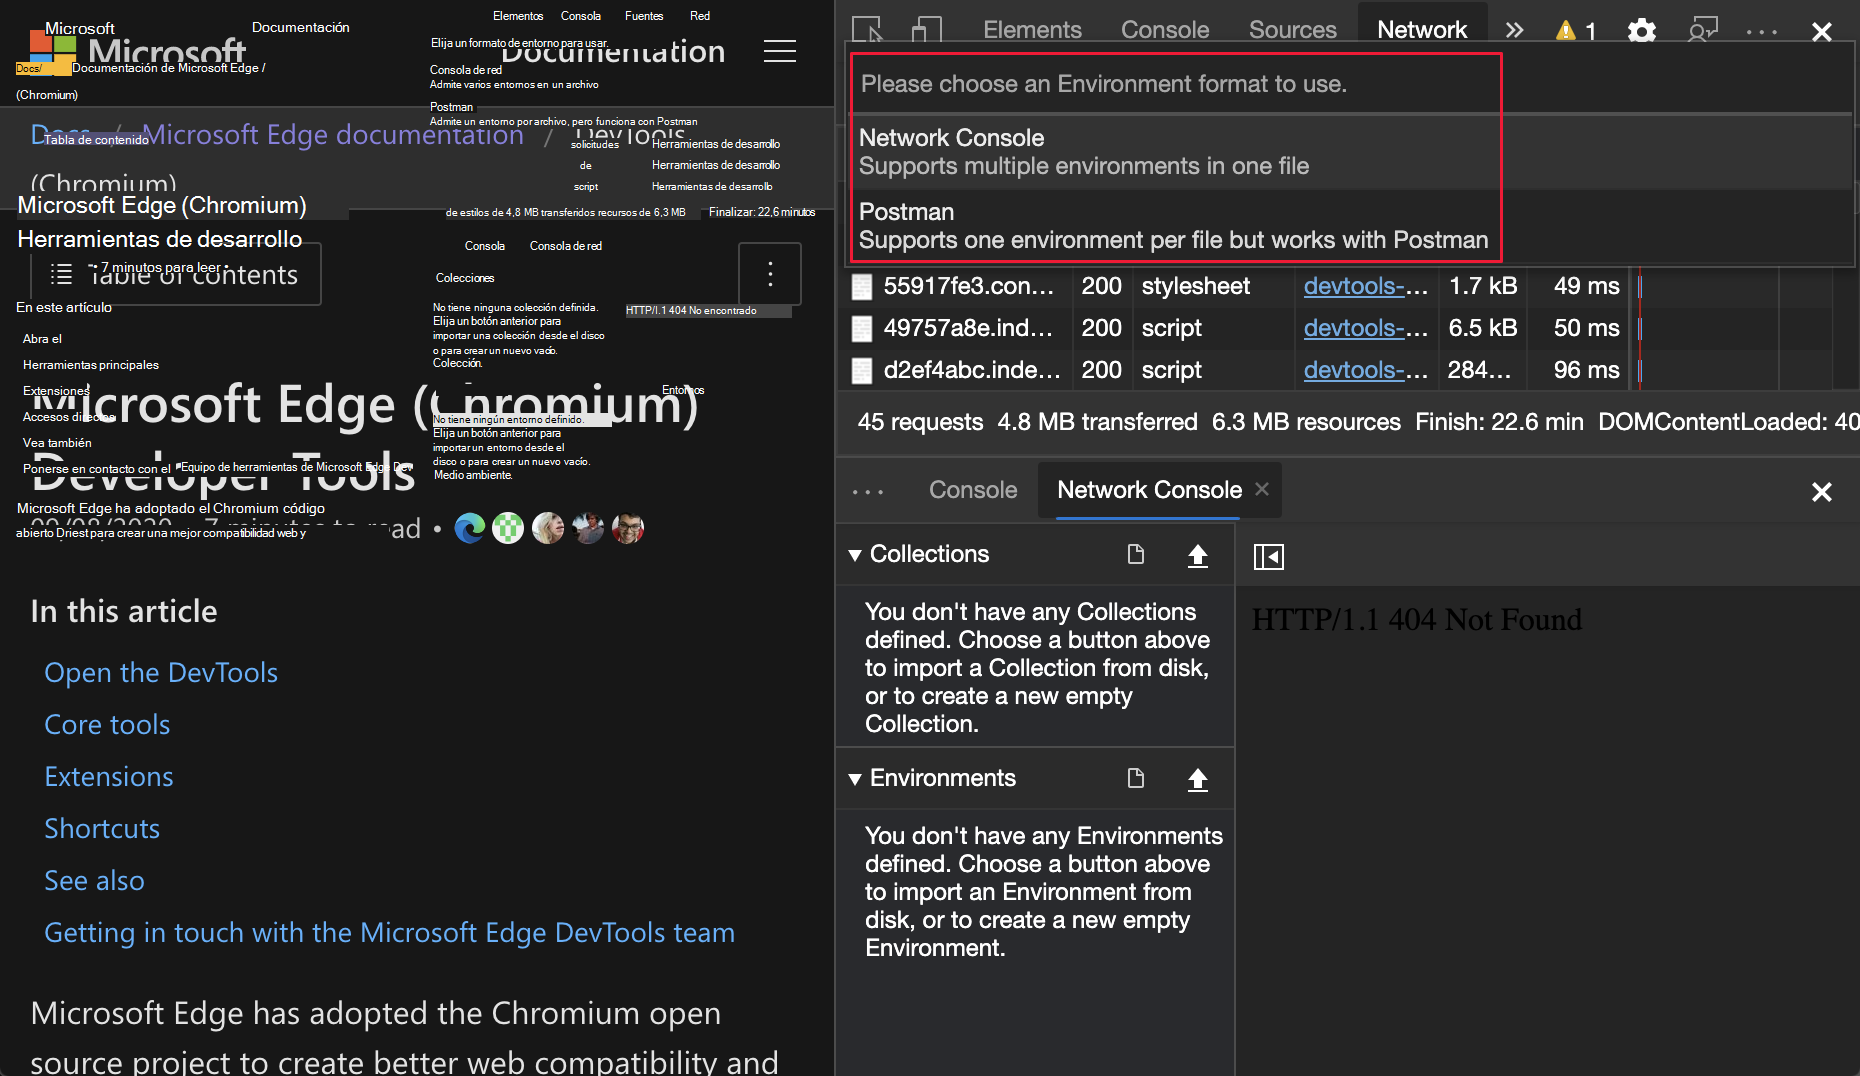The width and height of the screenshot is (1860, 1076).
Task: Collapse the Collections section
Action: (855, 555)
